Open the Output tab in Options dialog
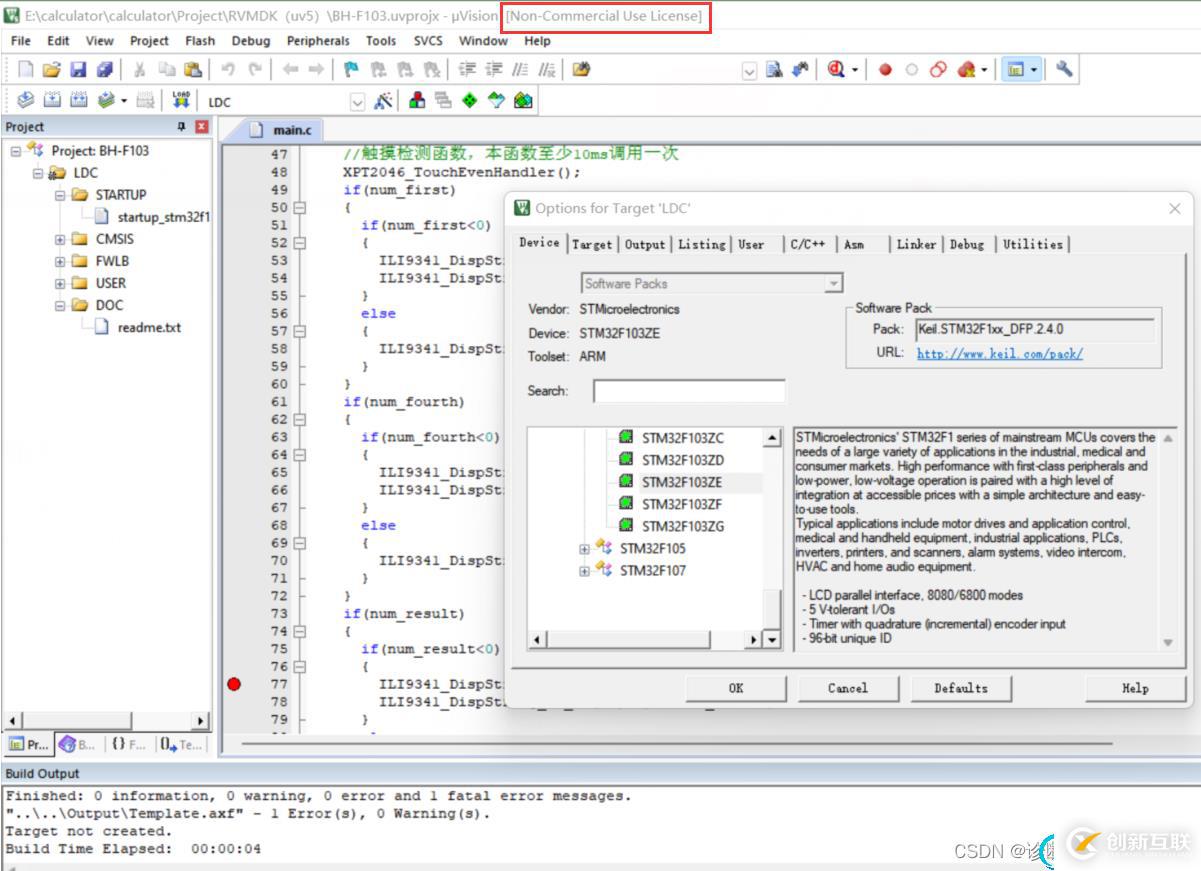The height and width of the screenshot is (871, 1201). coord(645,244)
